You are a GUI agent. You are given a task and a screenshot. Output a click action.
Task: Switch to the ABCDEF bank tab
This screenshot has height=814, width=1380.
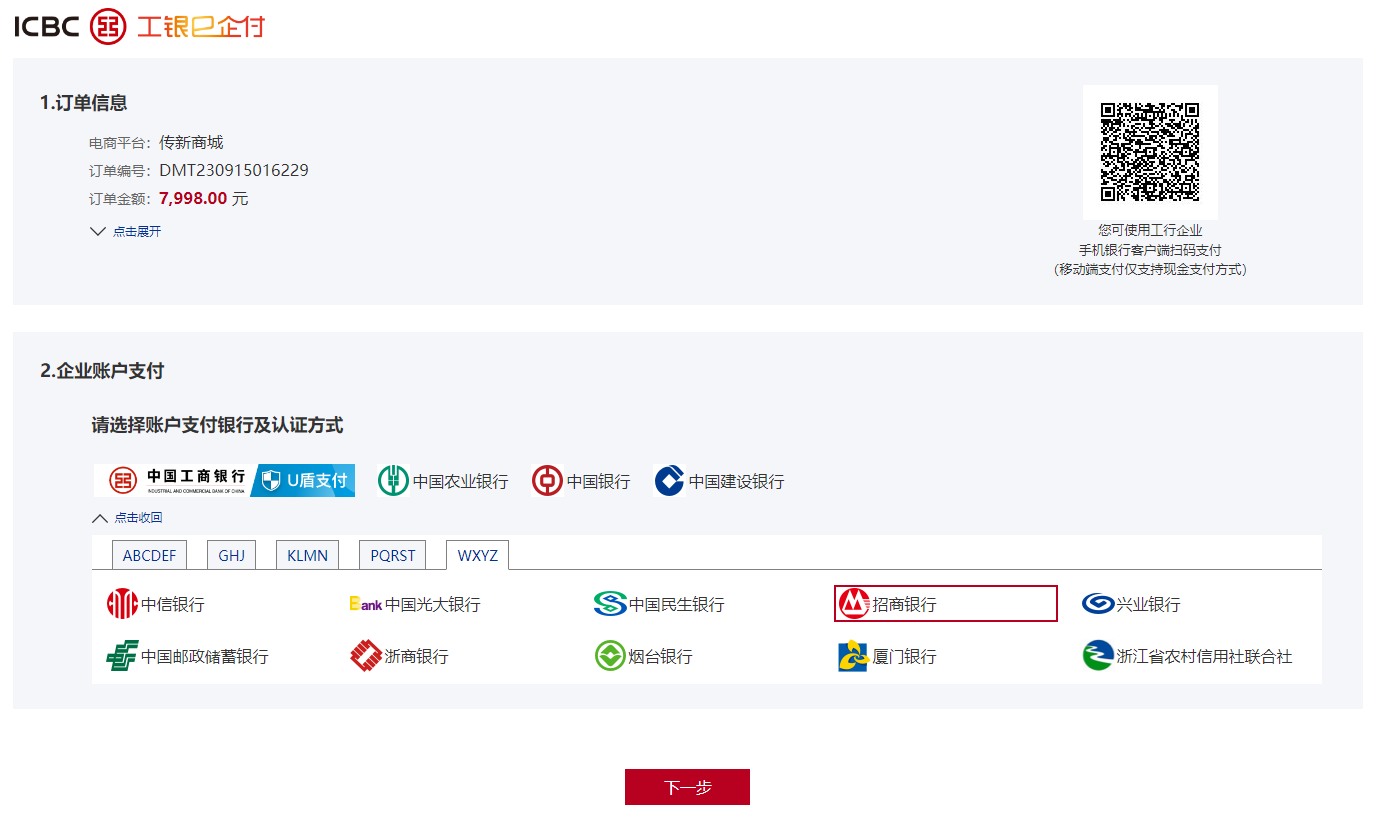[149, 555]
